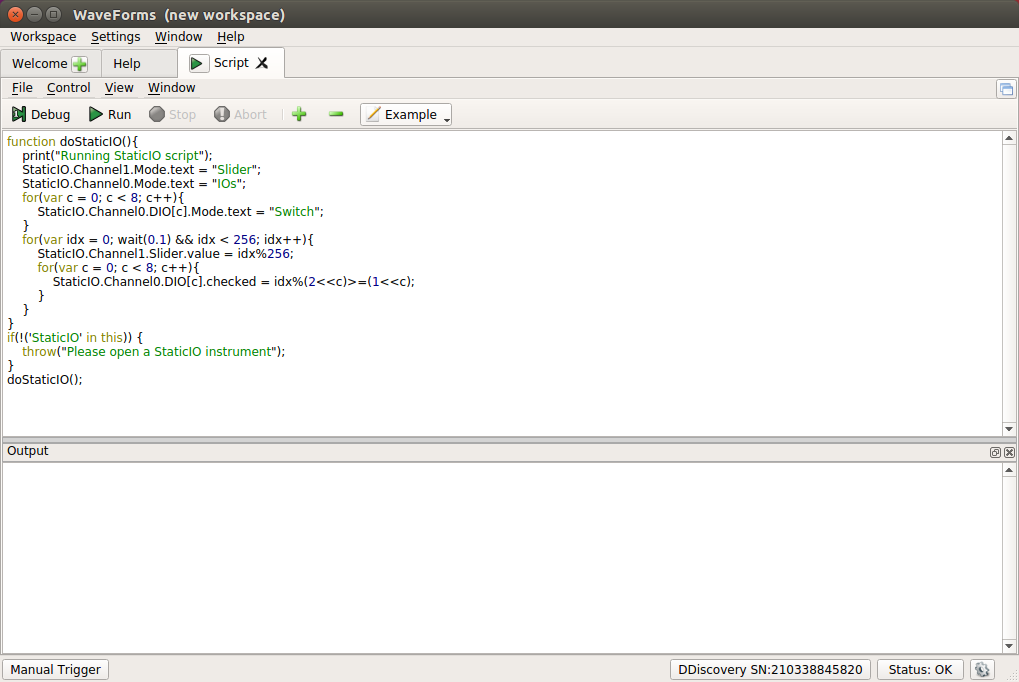The image size is (1019, 682).
Task: Decrease font size with green minus icon
Action: coord(336,114)
